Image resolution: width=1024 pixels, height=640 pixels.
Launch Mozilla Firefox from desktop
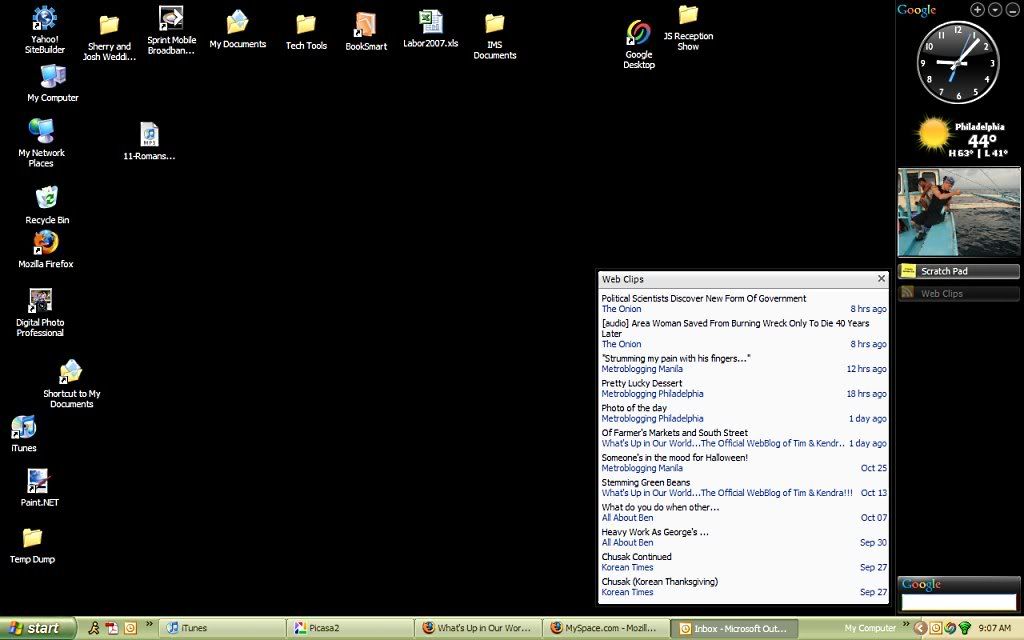pyautogui.click(x=46, y=249)
